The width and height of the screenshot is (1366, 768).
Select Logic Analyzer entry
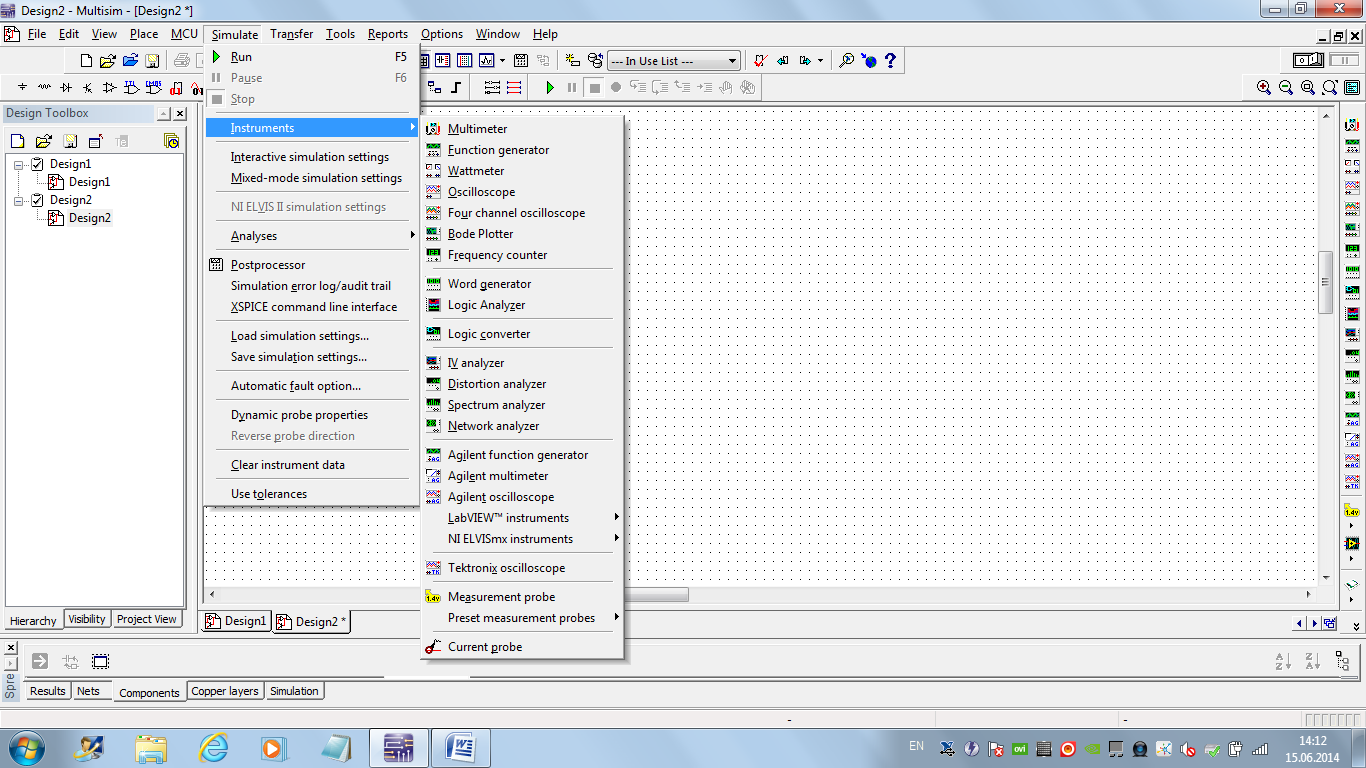click(522, 305)
